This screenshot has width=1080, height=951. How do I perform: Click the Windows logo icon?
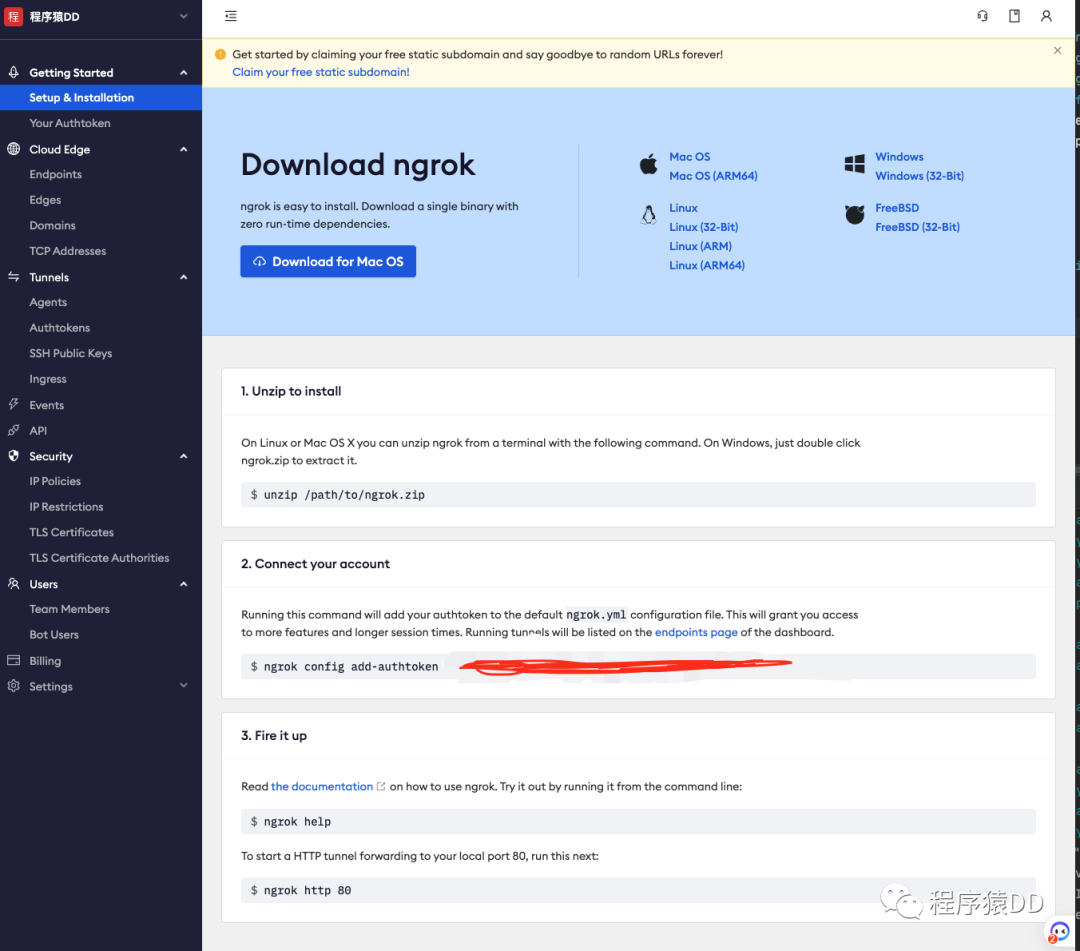tap(854, 164)
